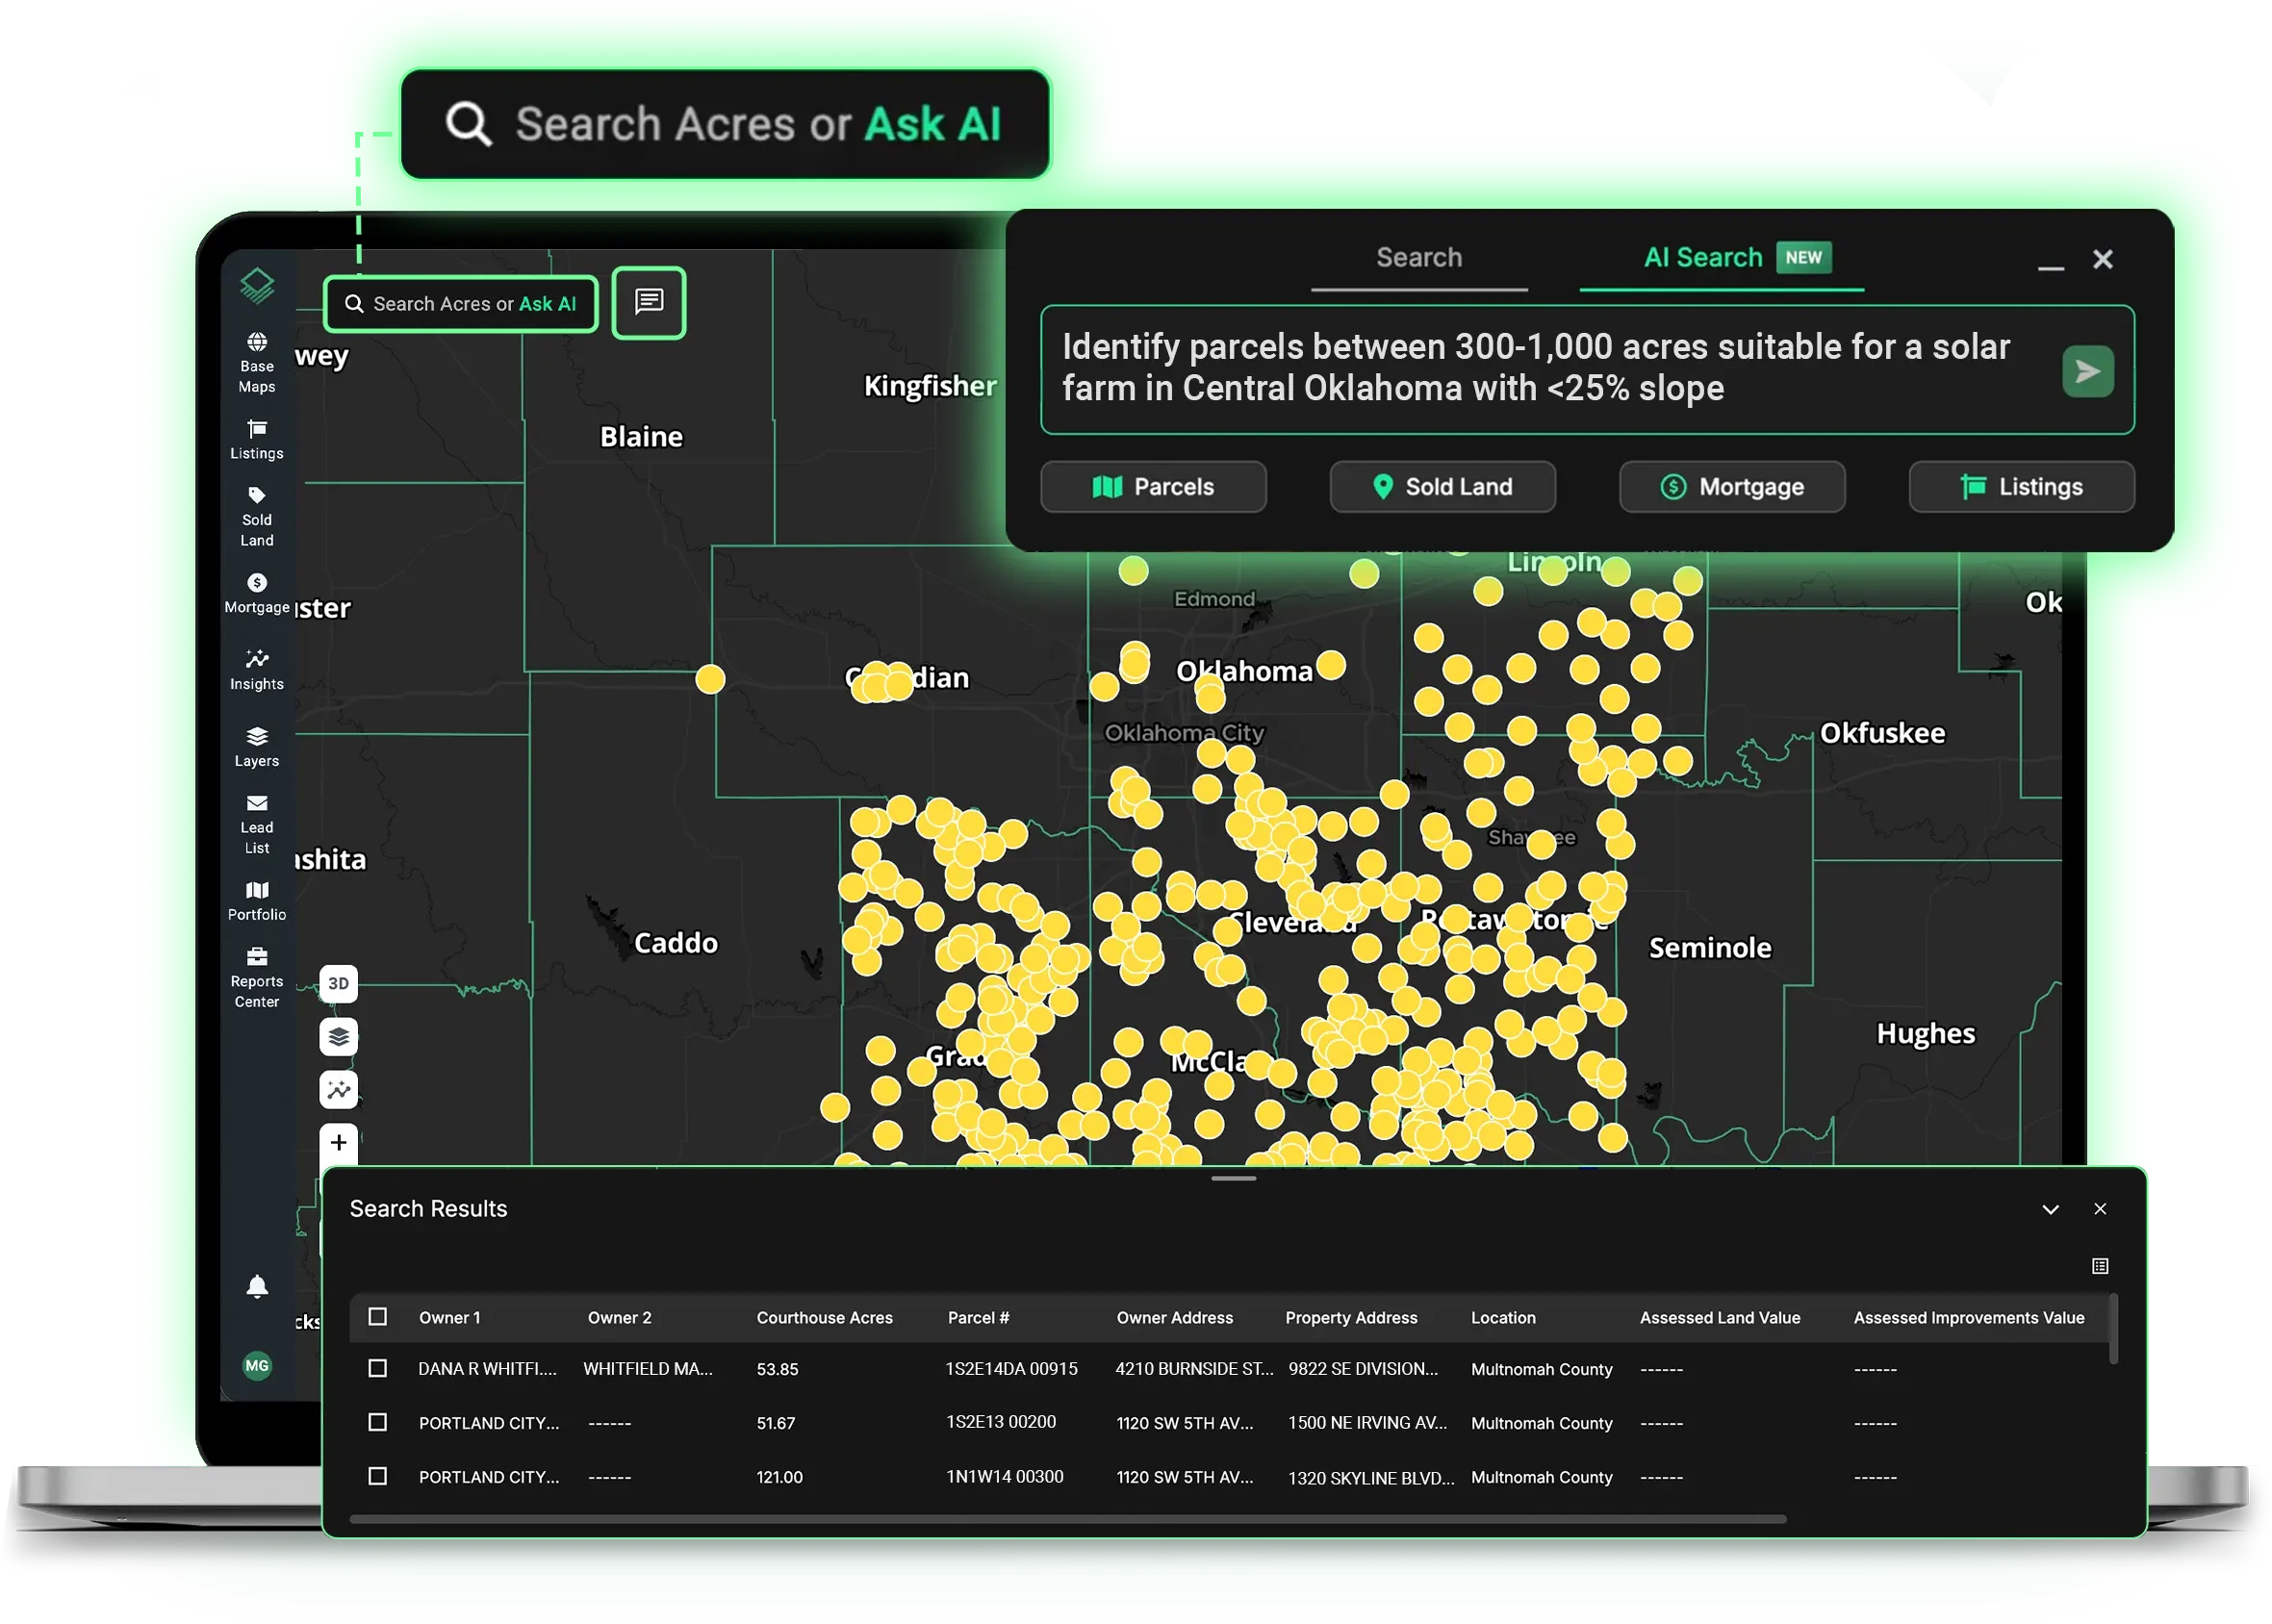
Task: Click the Acres logo icon
Action: pyautogui.click(x=257, y=286)
